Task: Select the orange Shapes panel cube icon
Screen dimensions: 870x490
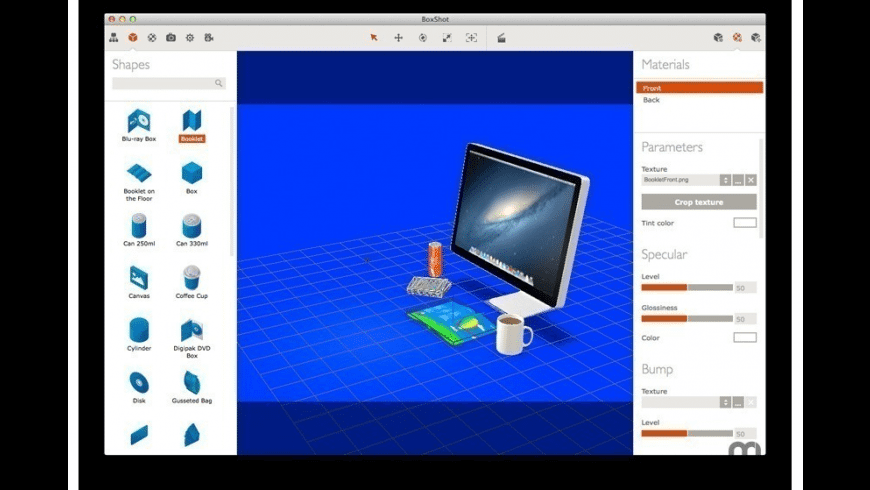Action: tap(133, 38)
